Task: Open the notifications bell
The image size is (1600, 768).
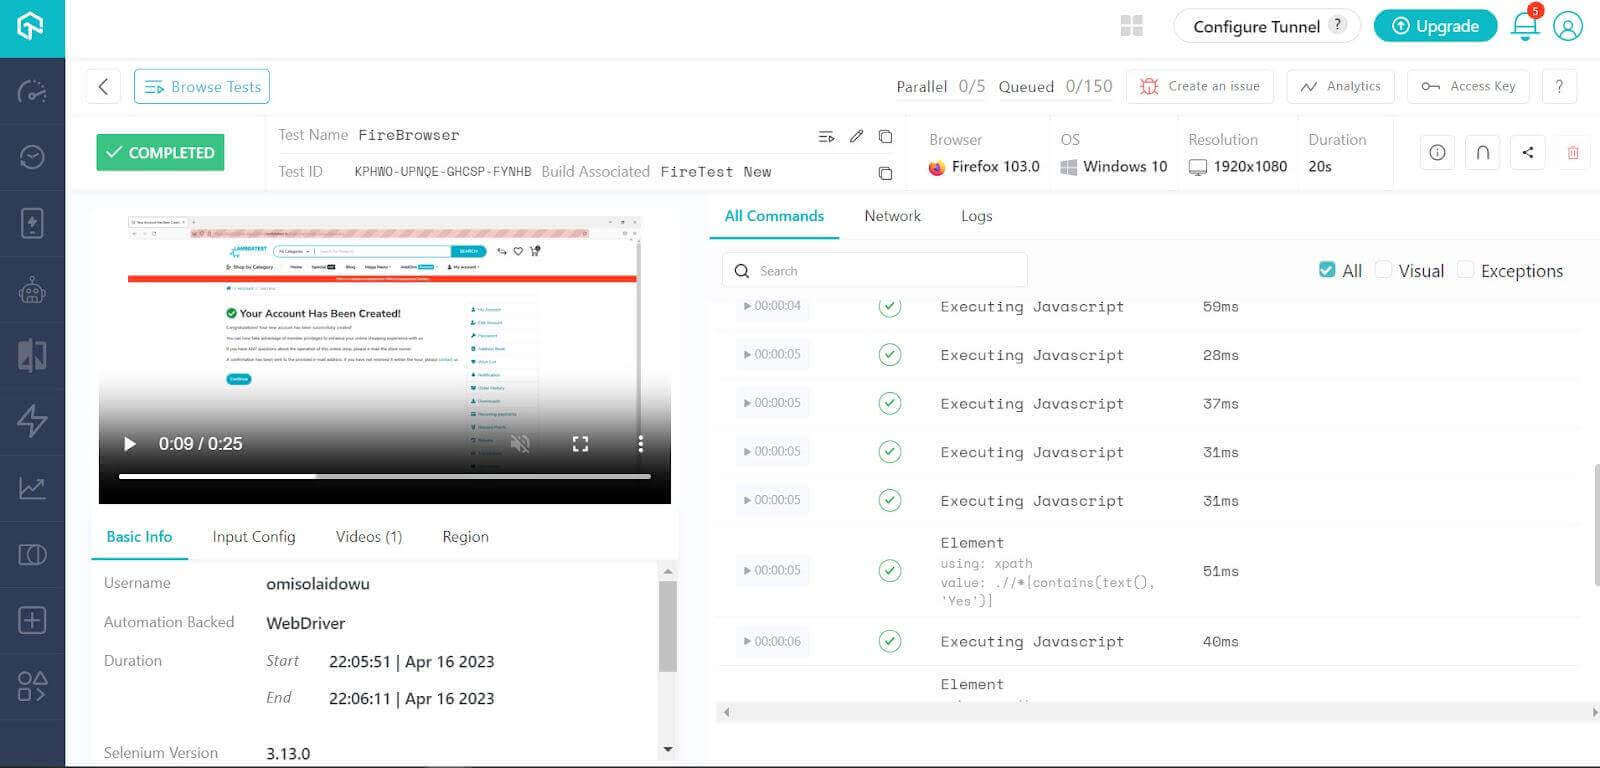Action: [x=1524, y=26]
